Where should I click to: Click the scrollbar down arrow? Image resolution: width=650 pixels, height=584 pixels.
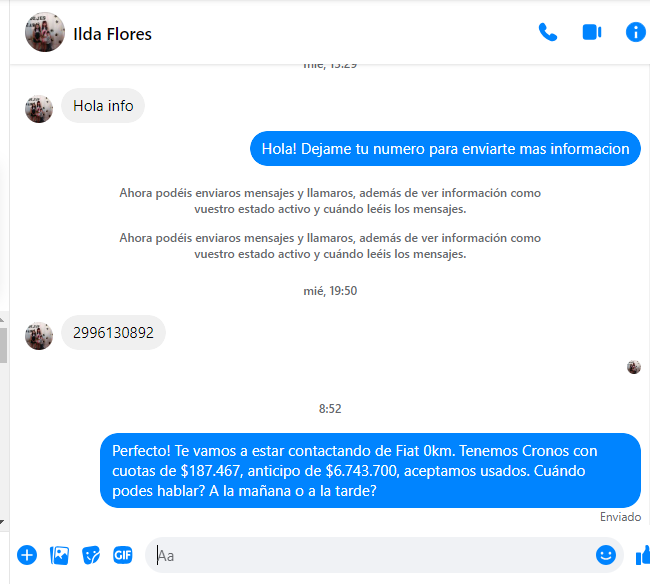2,521
